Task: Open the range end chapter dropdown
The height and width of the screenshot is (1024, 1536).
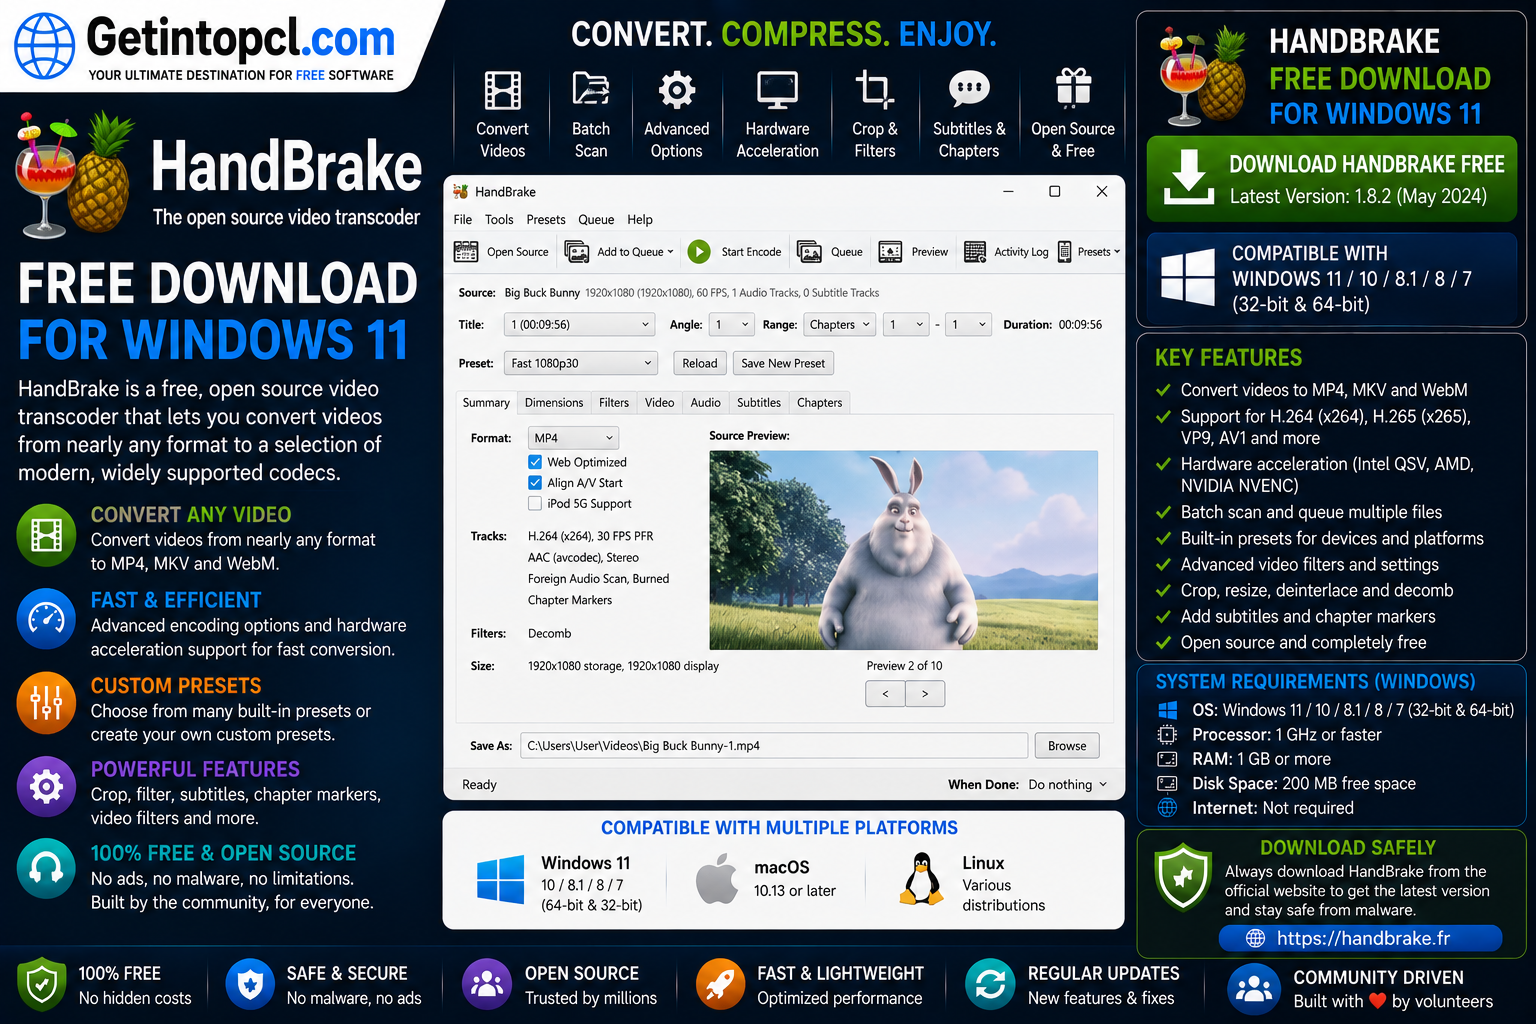Action: (x=969, y=325)
